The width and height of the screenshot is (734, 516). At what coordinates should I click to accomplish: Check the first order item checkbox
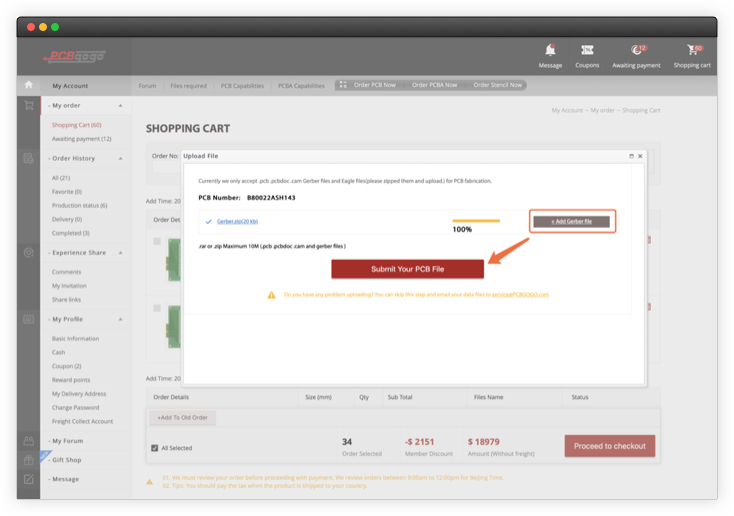click(x=157, y=241)
